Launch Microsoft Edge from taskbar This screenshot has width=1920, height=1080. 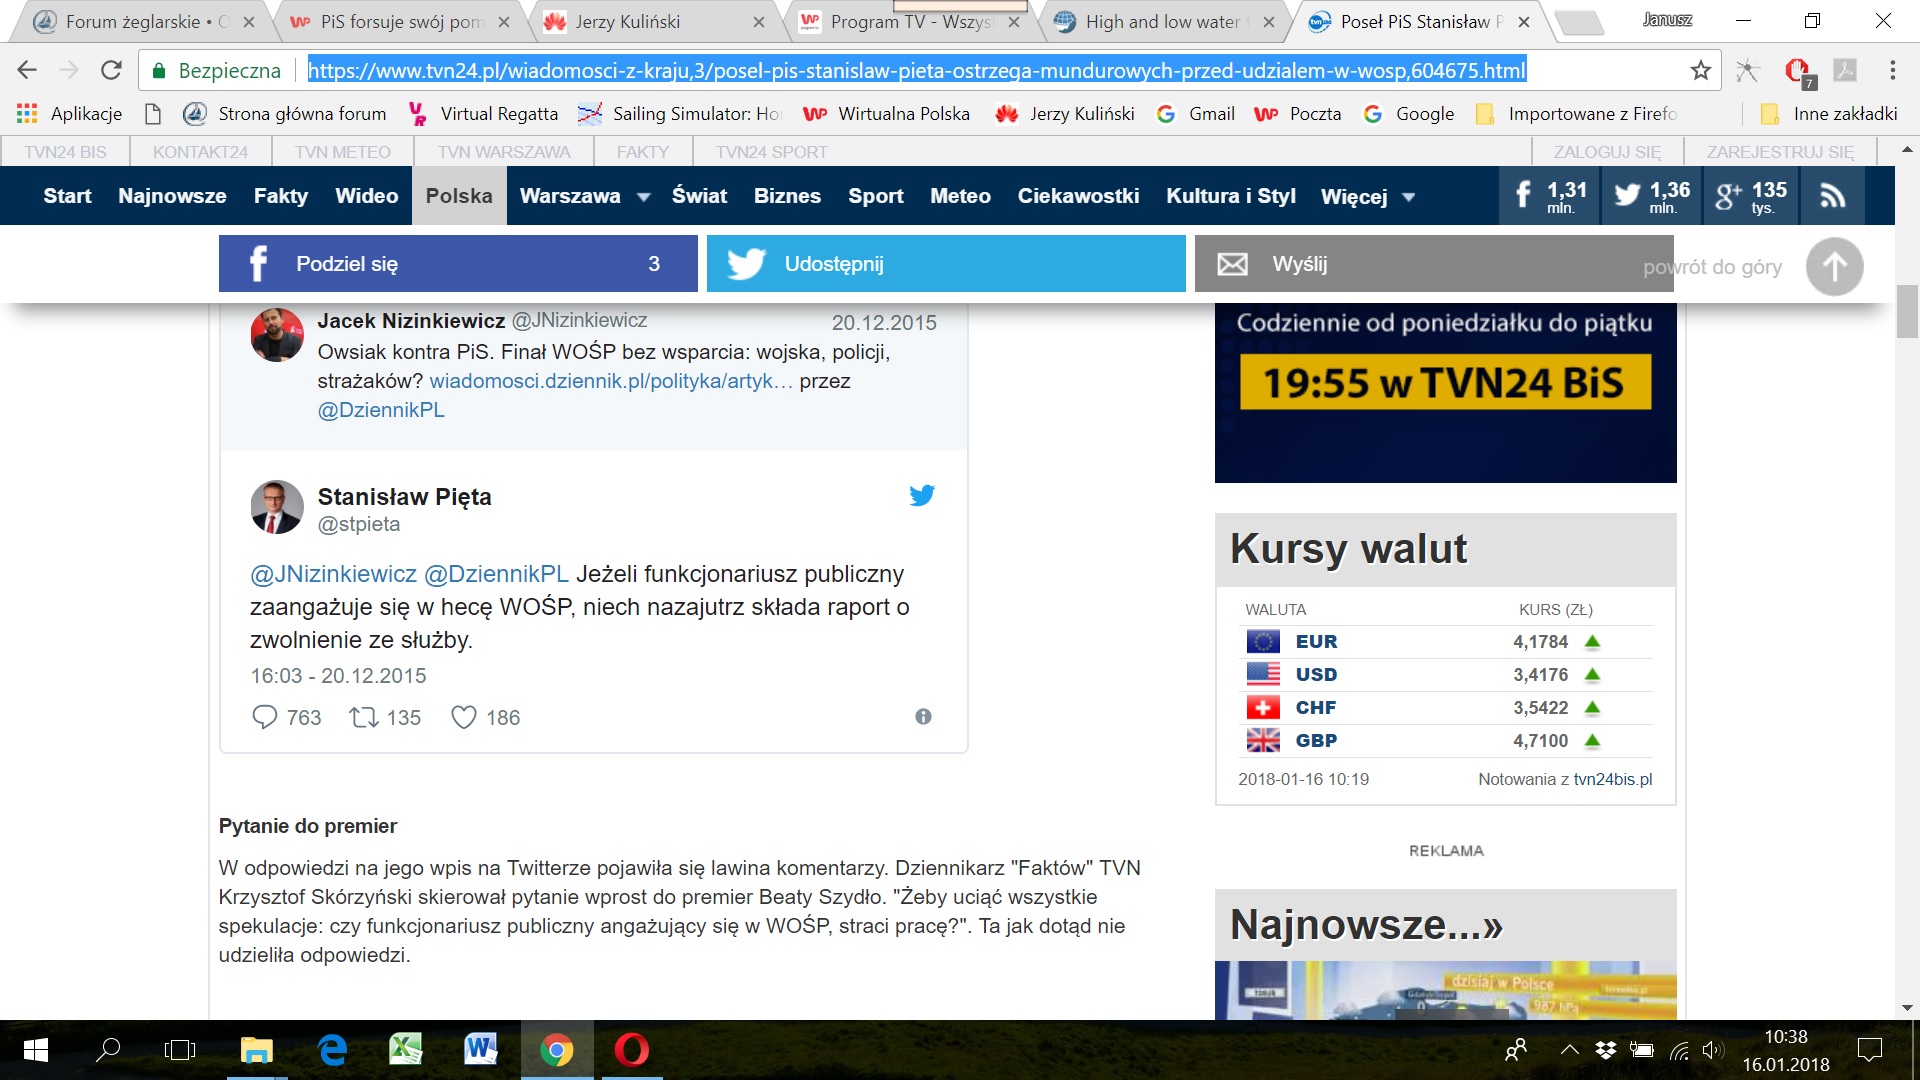(332, 1050)
